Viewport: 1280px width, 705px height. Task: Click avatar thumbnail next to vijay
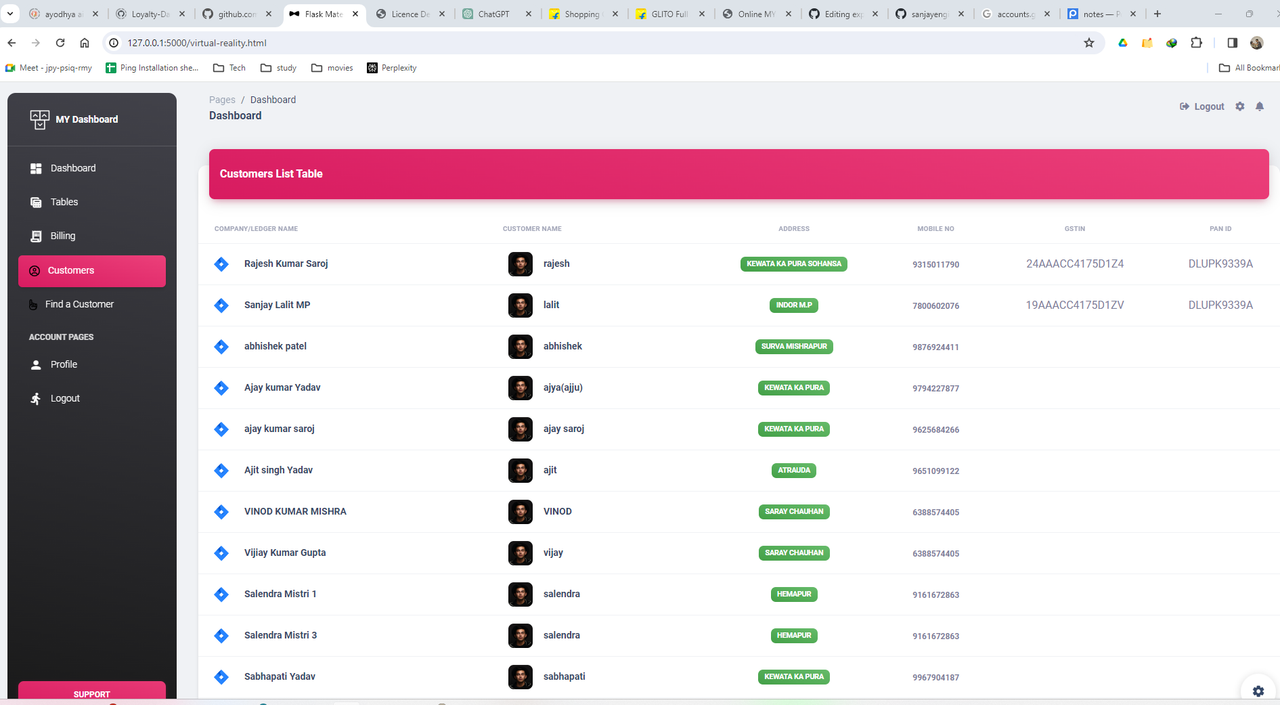point(520,553)
